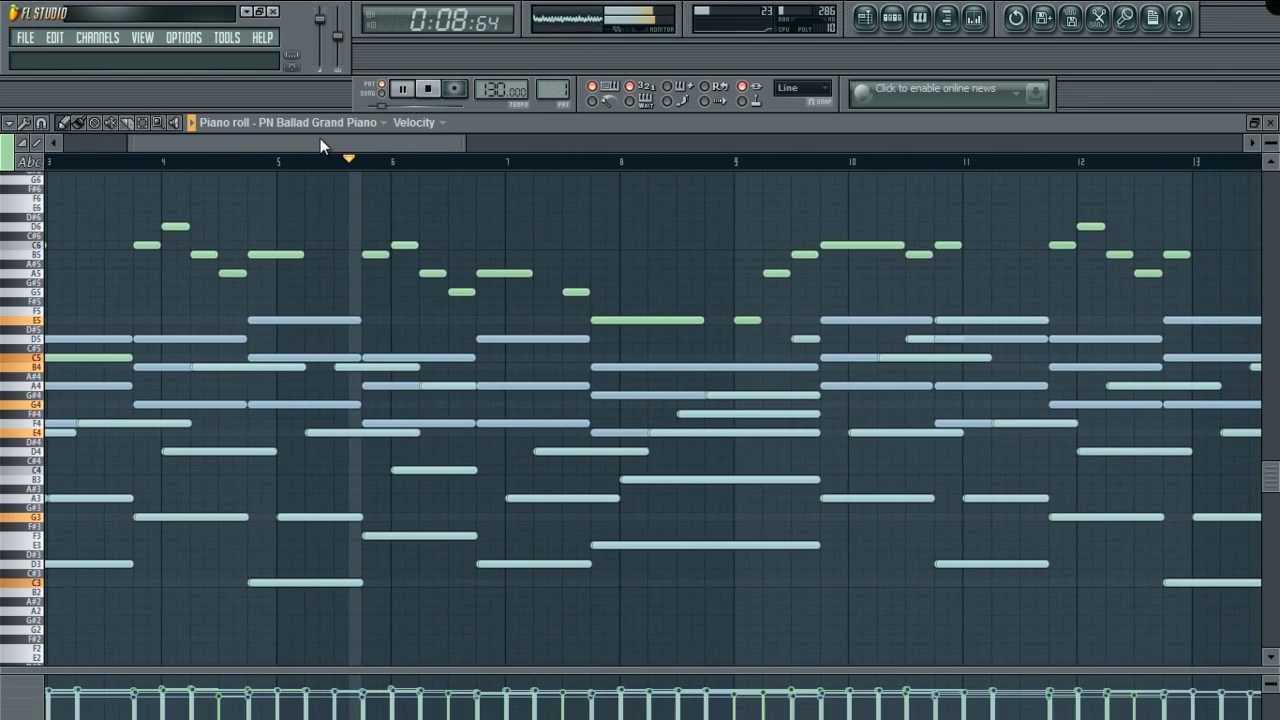This screenshot has width=1280, height=720.
Task: Select the Draw pencil tool in piano roll
Action: [x=63, y=123]
